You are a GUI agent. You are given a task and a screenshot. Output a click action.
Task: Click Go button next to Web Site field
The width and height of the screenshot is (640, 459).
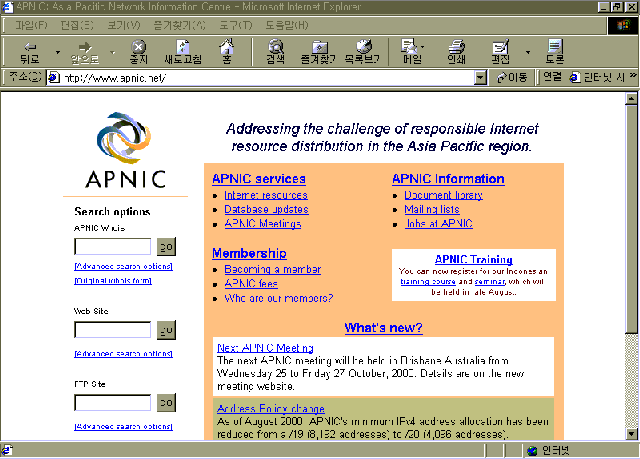pyautogui.click(x=167, y=330)
